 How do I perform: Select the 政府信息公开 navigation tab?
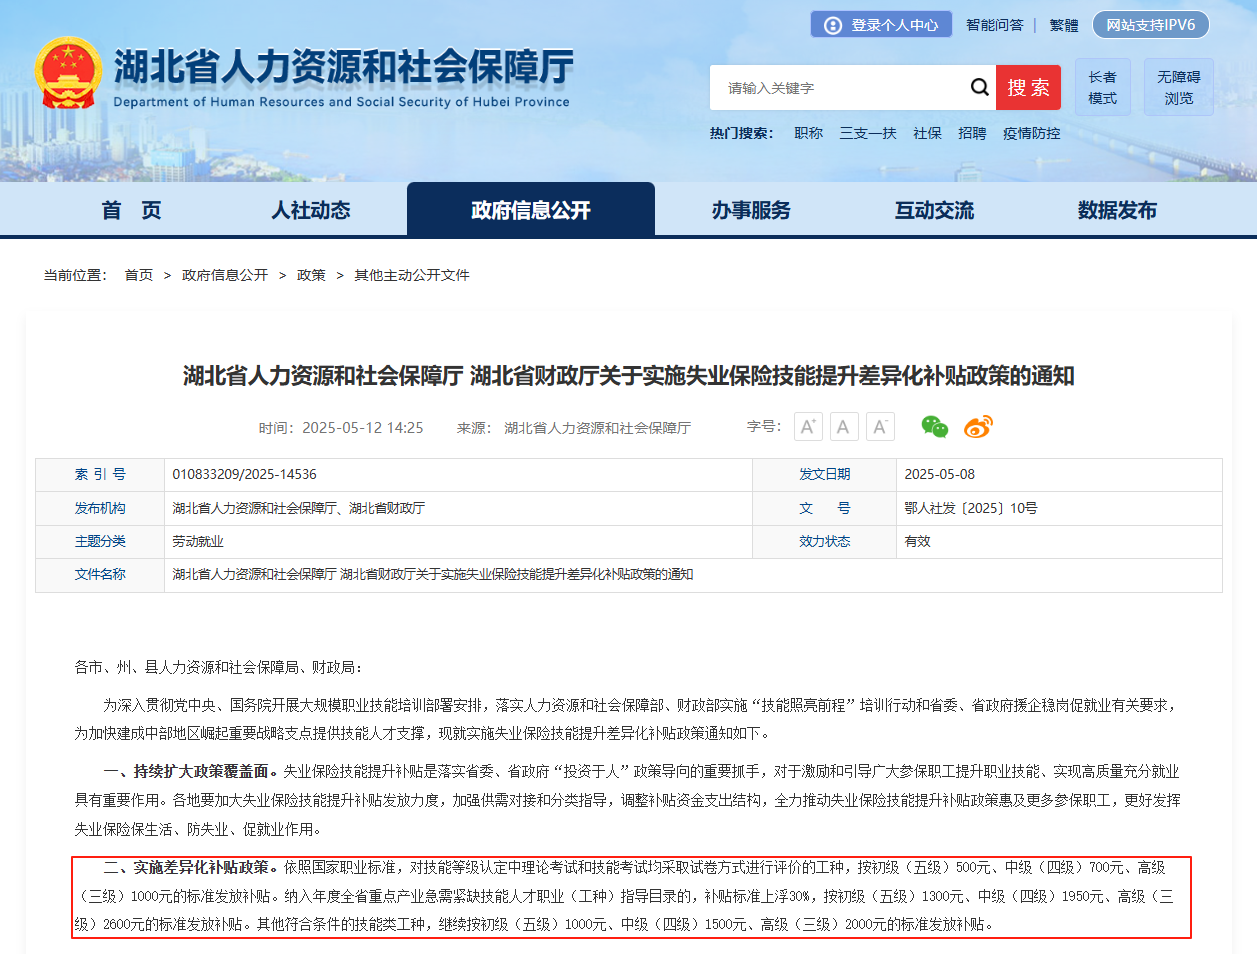[x=531, y=210]
